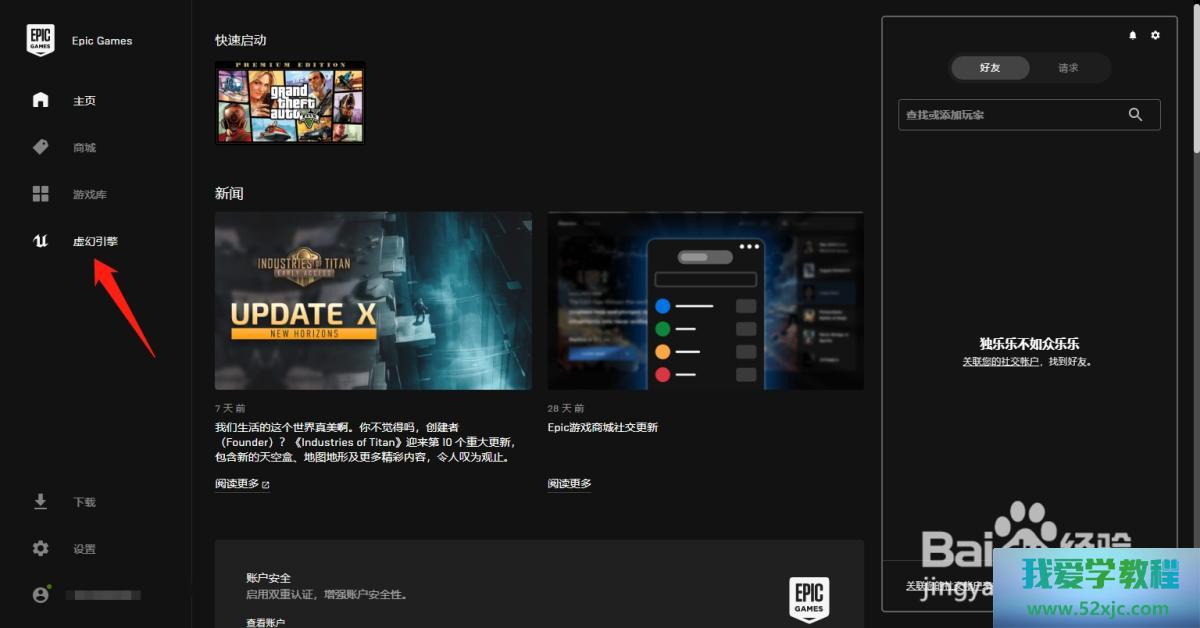The width and height of the screenshot is (1200, 628).
Task: Select the 虚幻引擎 Unreal Engine icon
Action: coord(40,241)
